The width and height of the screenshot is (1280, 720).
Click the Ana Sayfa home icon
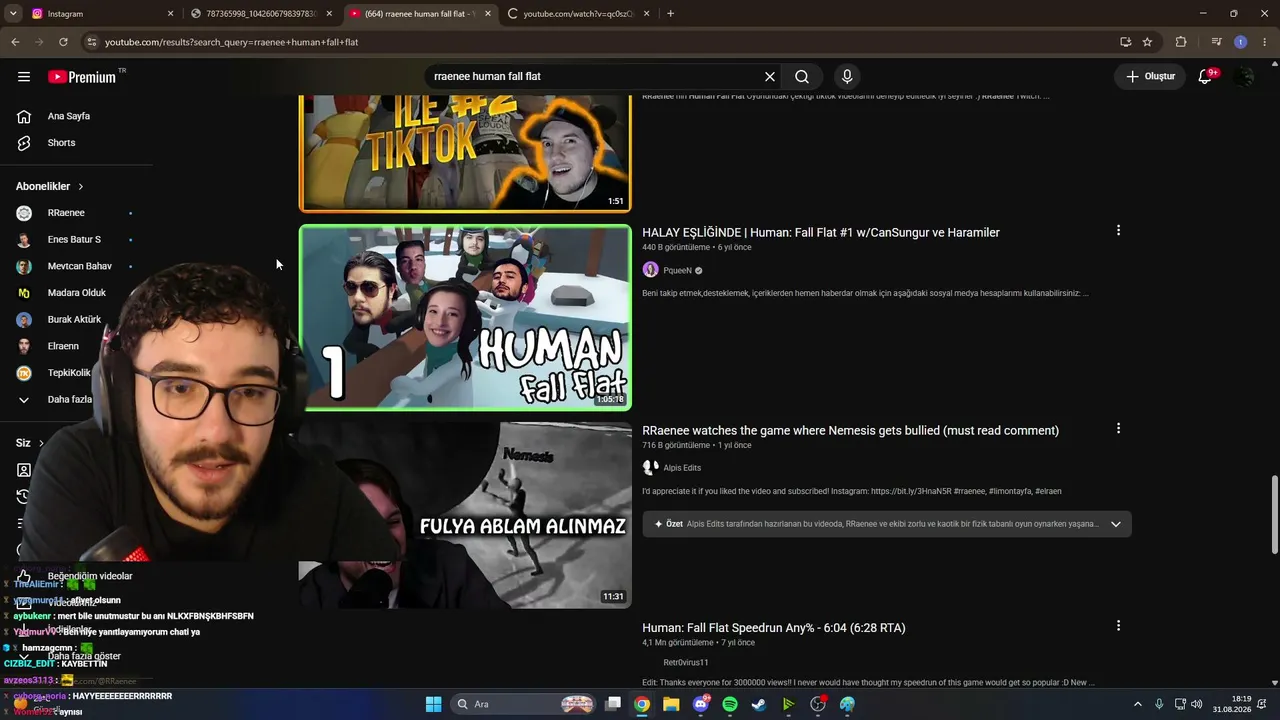point(24,116)
